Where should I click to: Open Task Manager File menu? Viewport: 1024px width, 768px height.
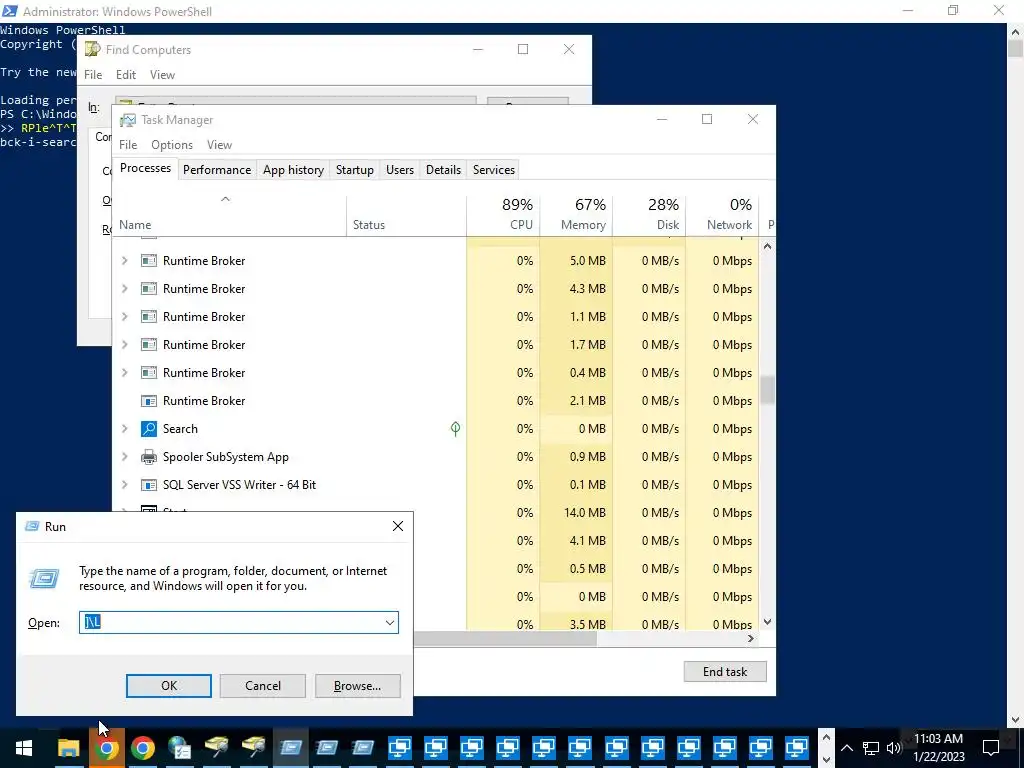128,145
